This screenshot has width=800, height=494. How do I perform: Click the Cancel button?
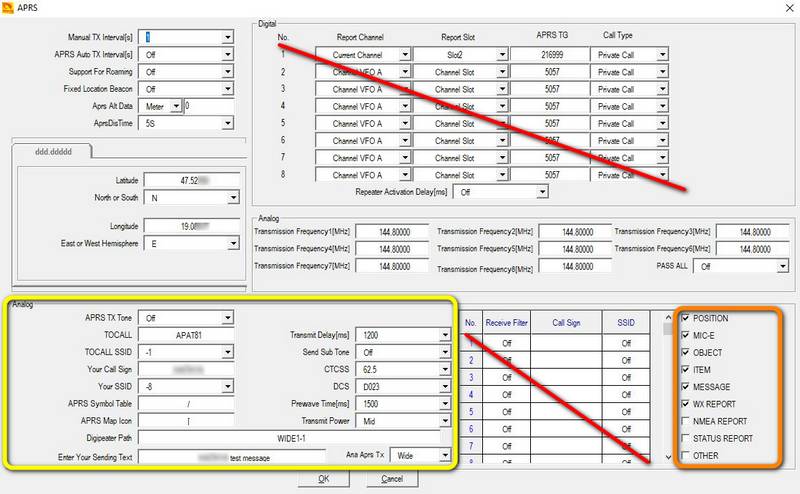(392, 479)
